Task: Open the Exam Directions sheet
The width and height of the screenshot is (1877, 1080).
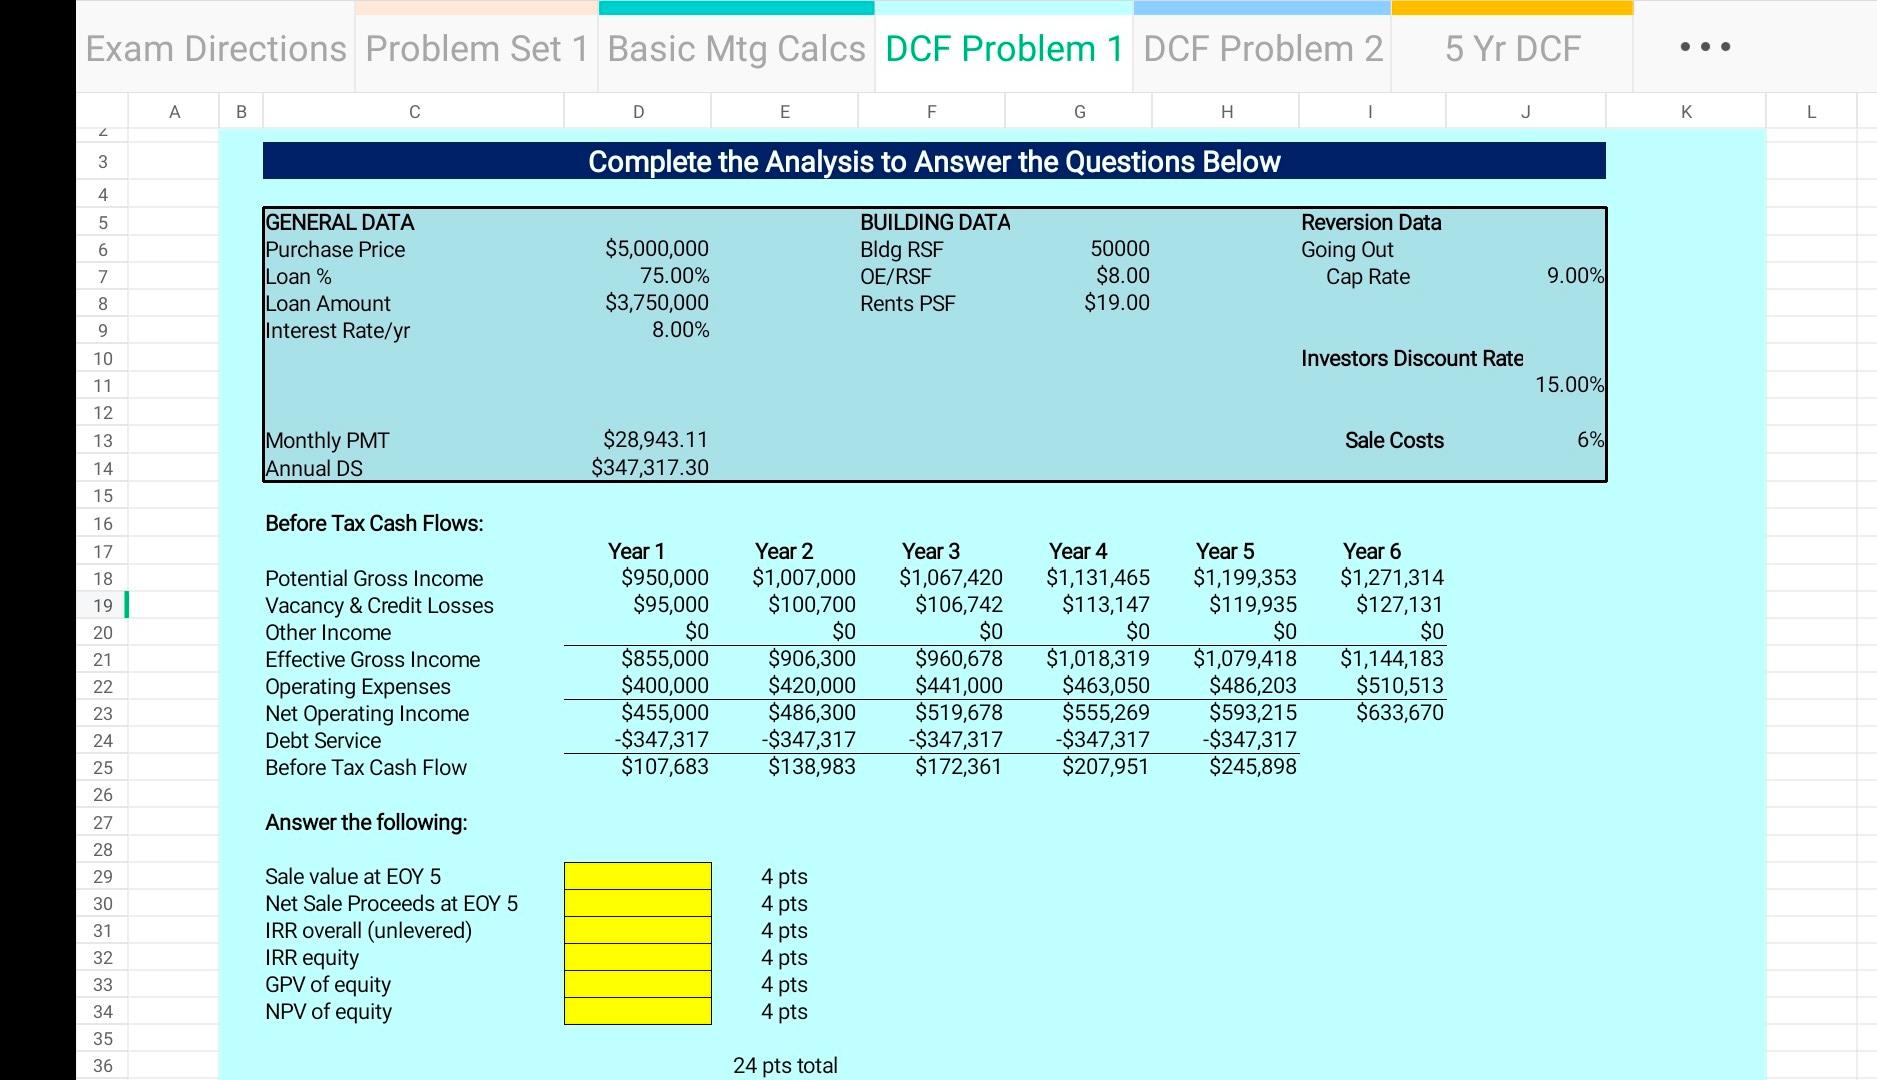Action: (x=215, y=46)
